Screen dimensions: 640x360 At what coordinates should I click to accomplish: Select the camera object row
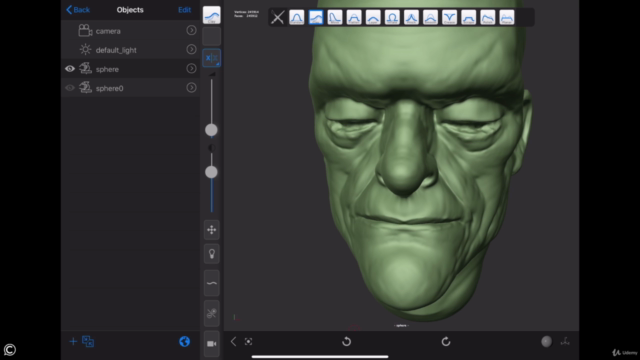click(x=131, y=31)
